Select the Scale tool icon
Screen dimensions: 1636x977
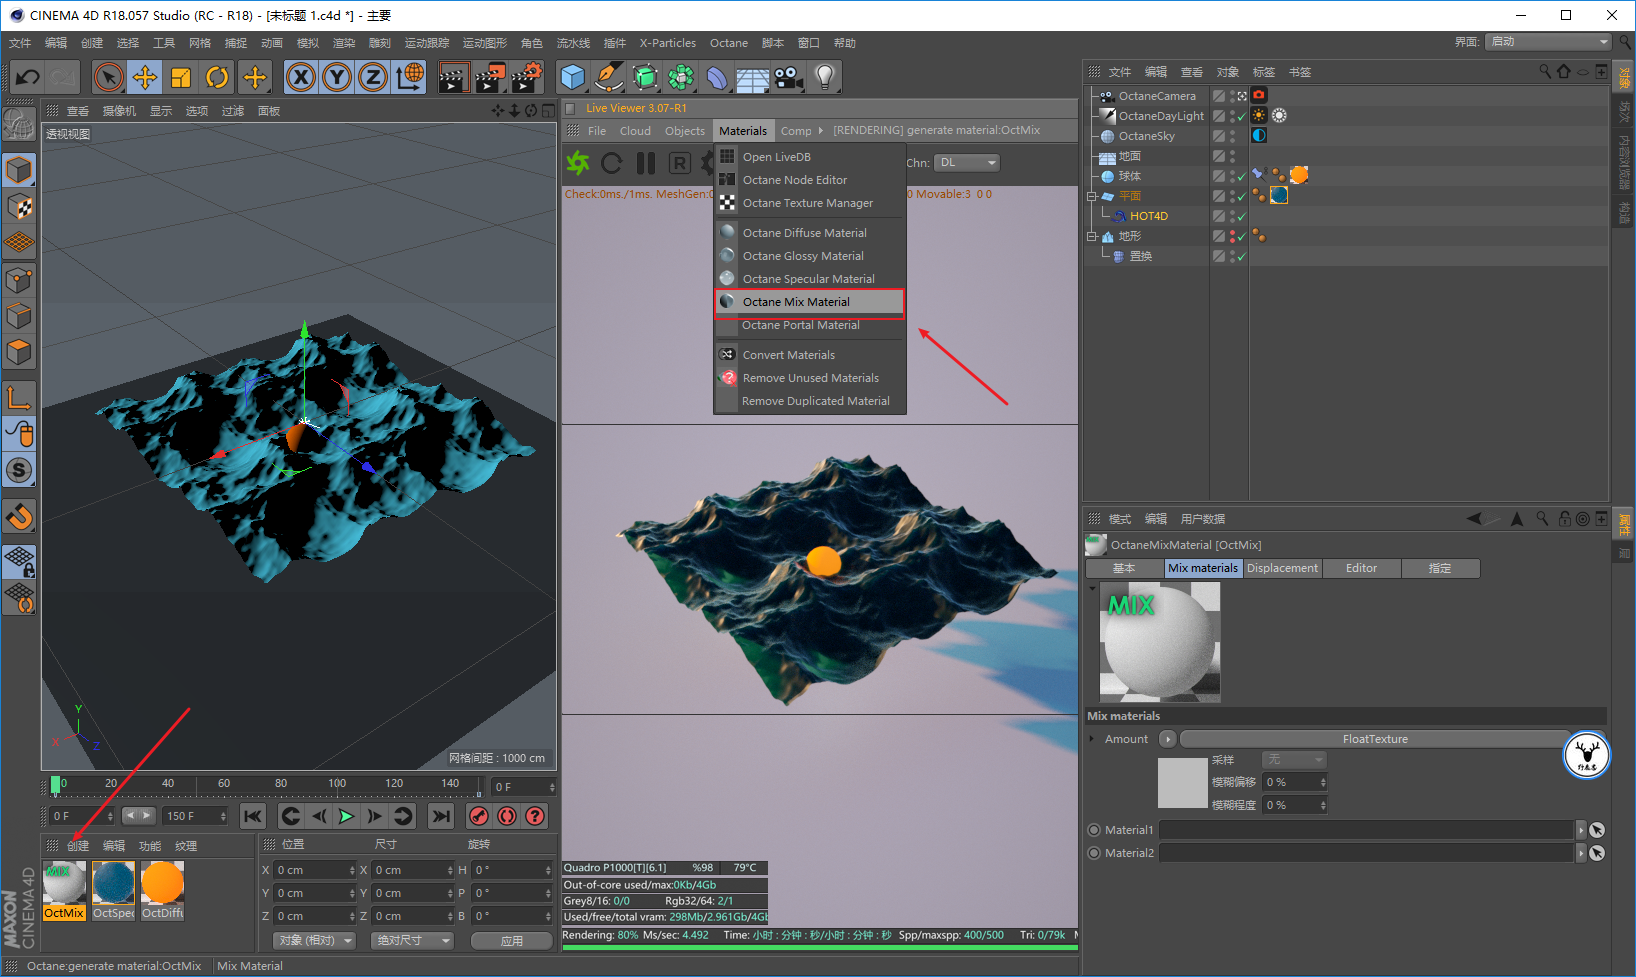pyautogui.click(x=181, y=77)
